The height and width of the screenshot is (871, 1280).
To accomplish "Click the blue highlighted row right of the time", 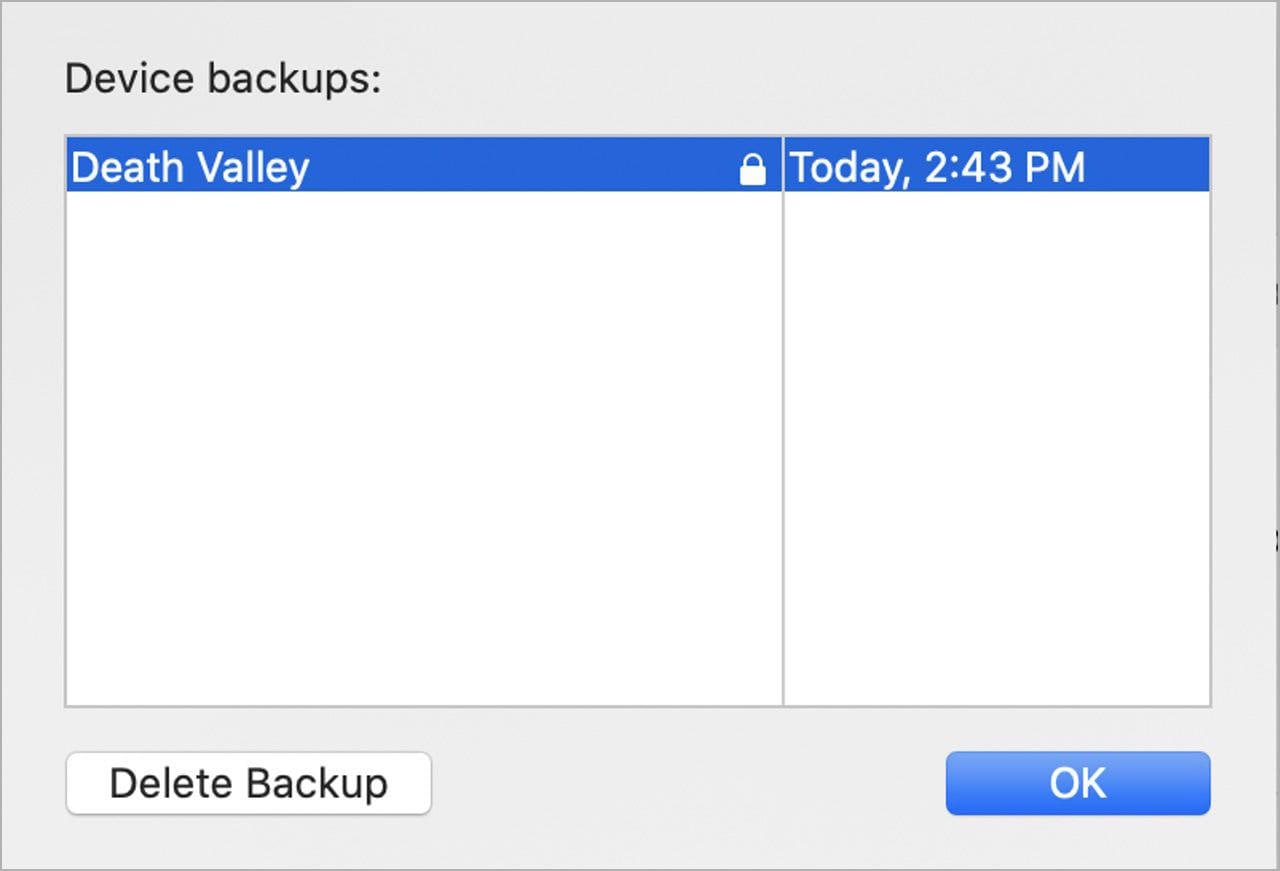I will (x=1150, y=167).
